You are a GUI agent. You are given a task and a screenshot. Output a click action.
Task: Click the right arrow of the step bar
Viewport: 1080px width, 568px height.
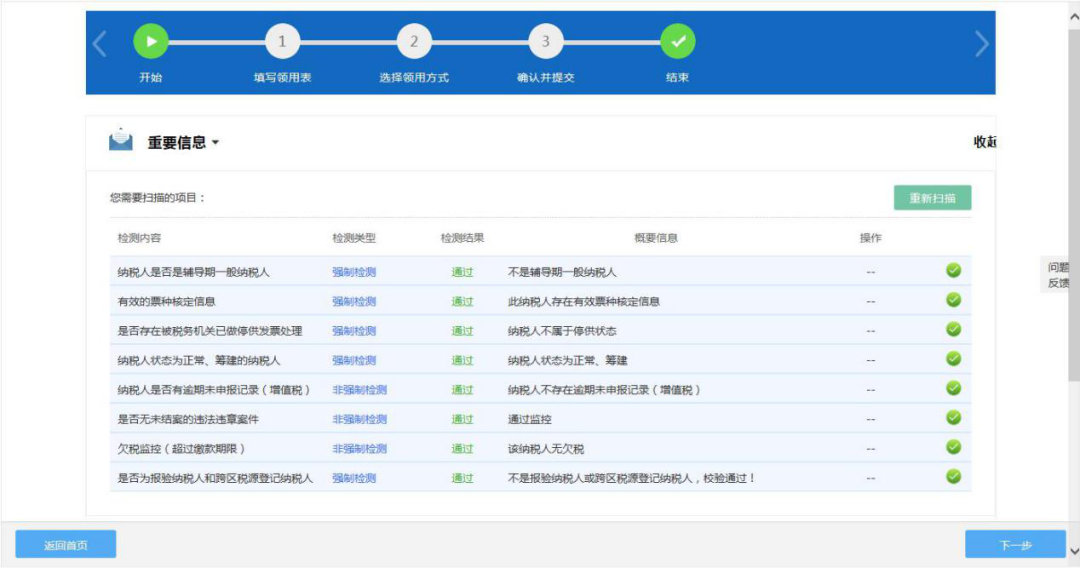(982, 44)
